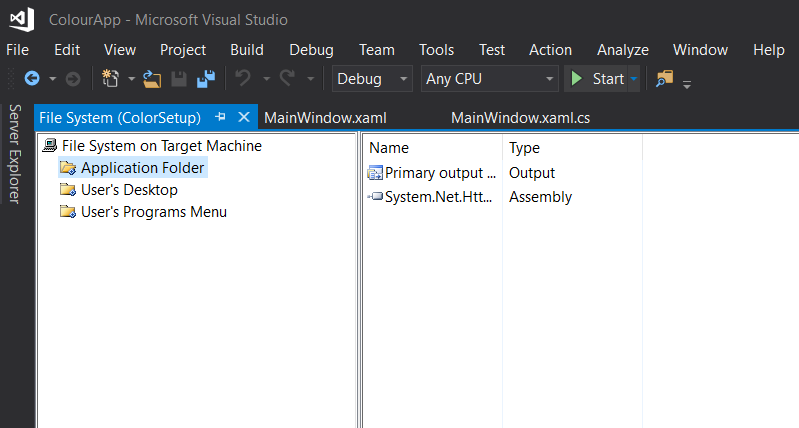Open file with the folder icon
This screenshot has width=799, height=428.
click(152, 79)
